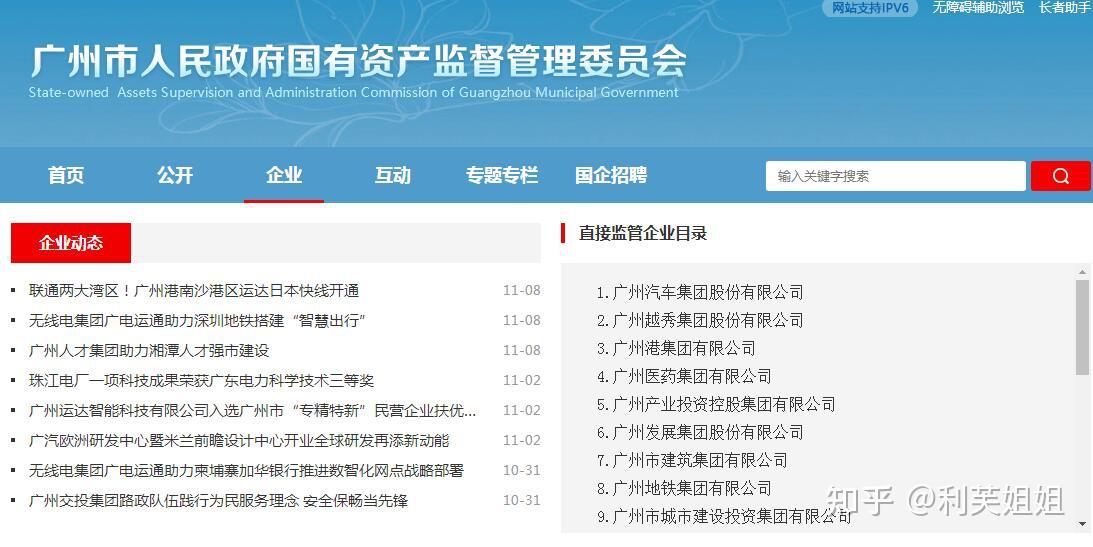Click the directory scrollbar up arrow
Image resolution: width=1093 pixels, height=547 pixels.
click(1082, 272)
